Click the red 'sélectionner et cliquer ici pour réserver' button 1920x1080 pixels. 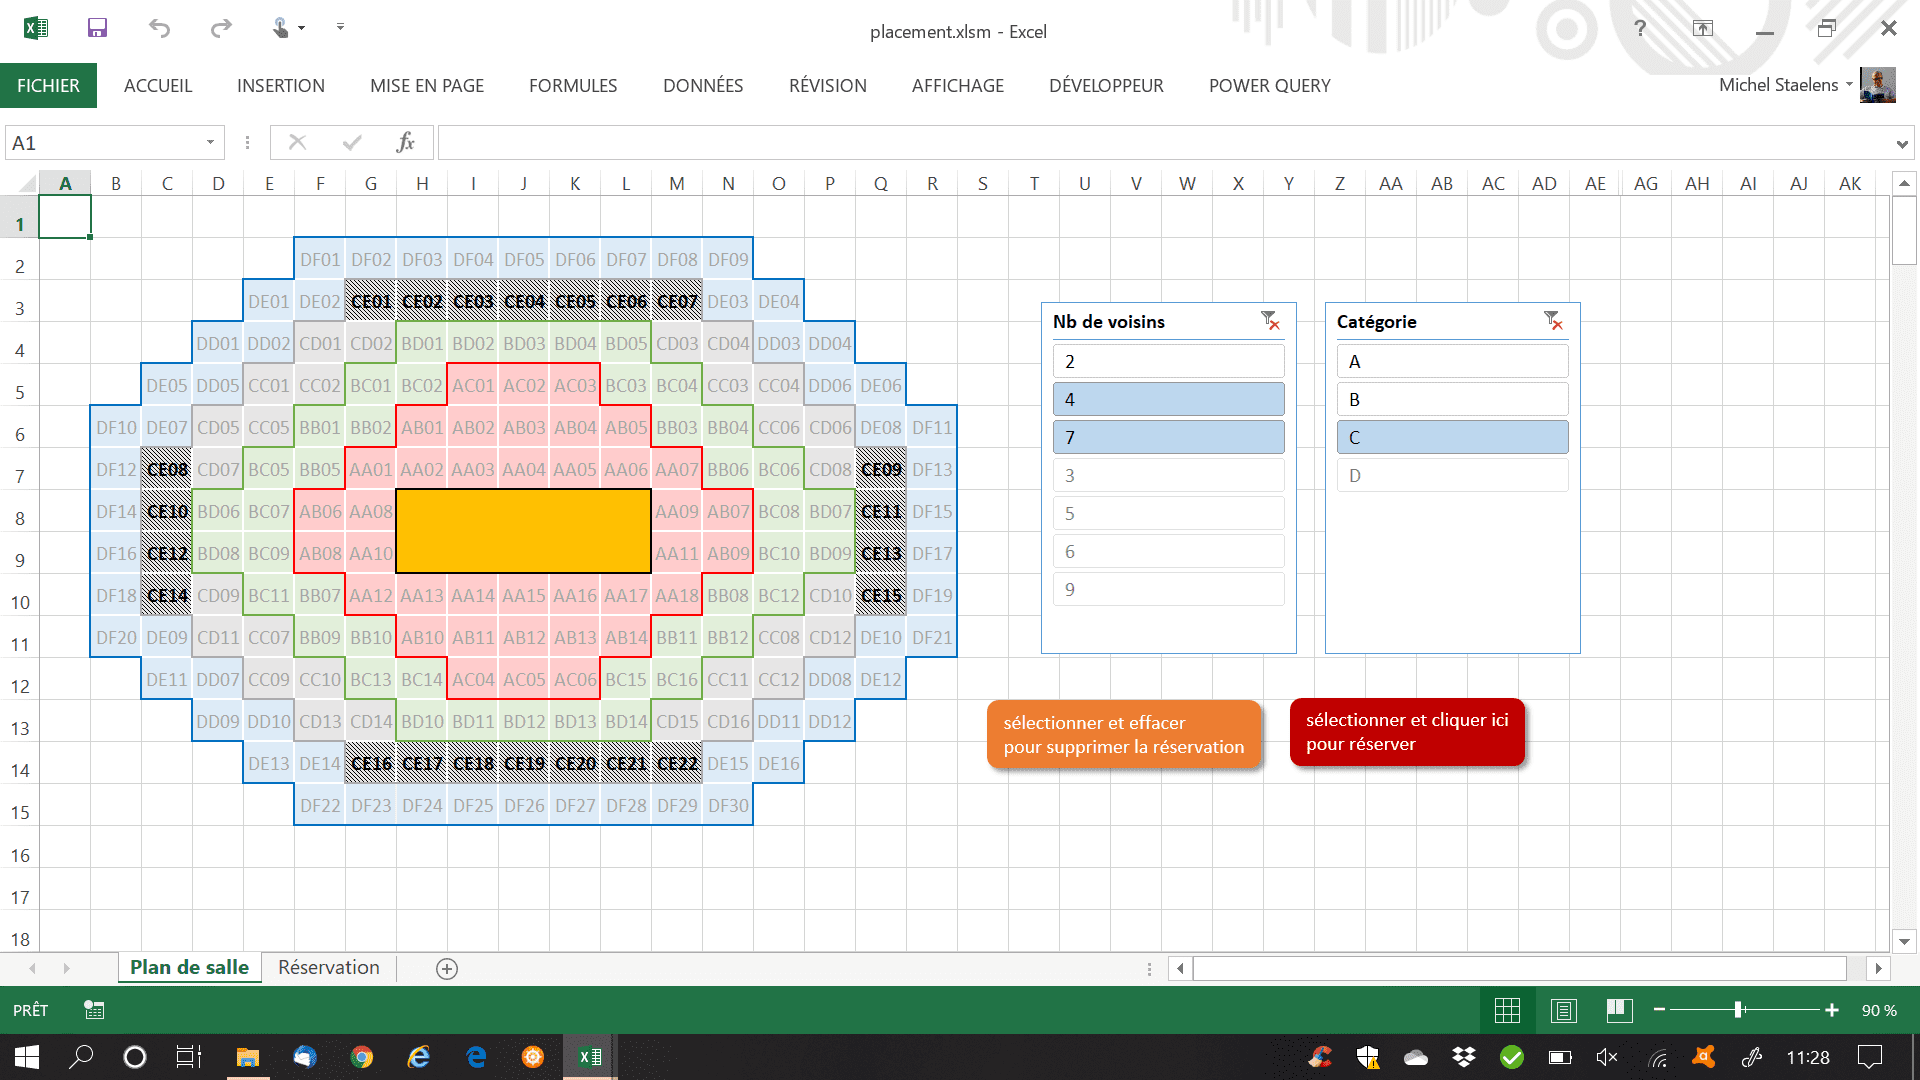1407,732
